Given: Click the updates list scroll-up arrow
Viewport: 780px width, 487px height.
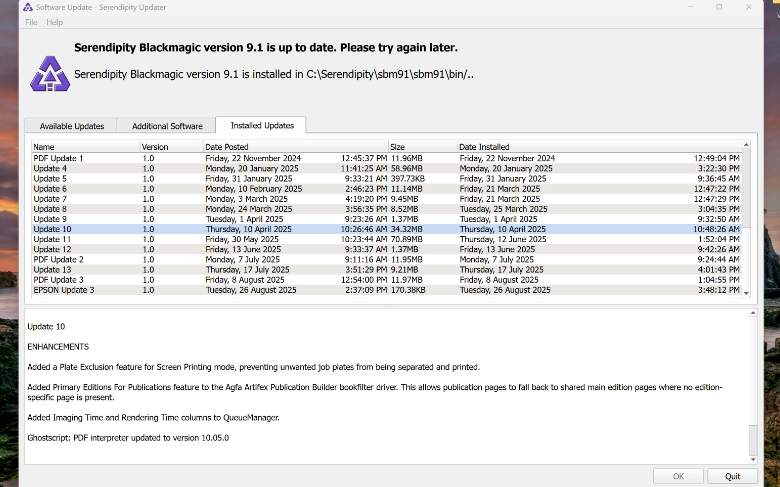Looking at the screenshot, I should point(746,145).
